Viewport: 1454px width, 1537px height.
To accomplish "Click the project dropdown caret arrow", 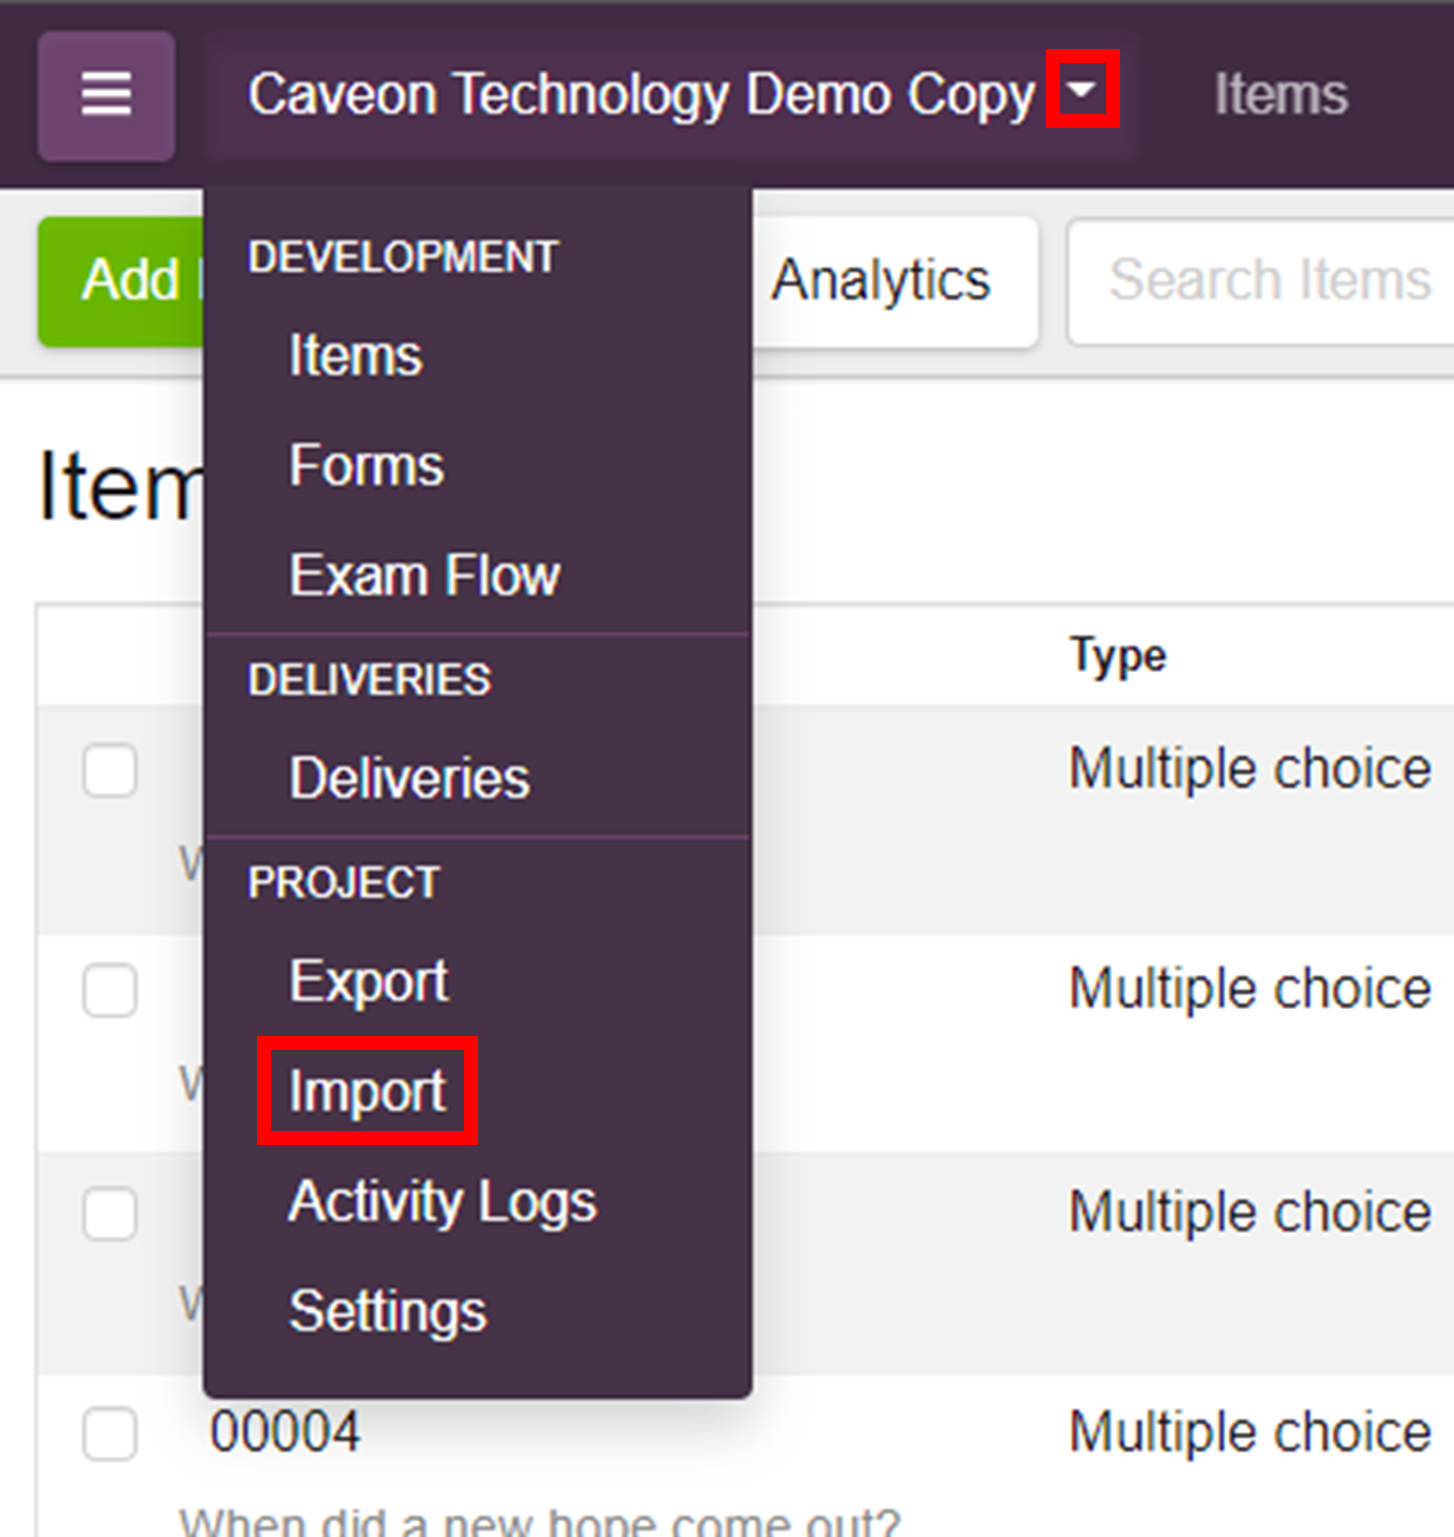I will click(x=1082, y=90).
